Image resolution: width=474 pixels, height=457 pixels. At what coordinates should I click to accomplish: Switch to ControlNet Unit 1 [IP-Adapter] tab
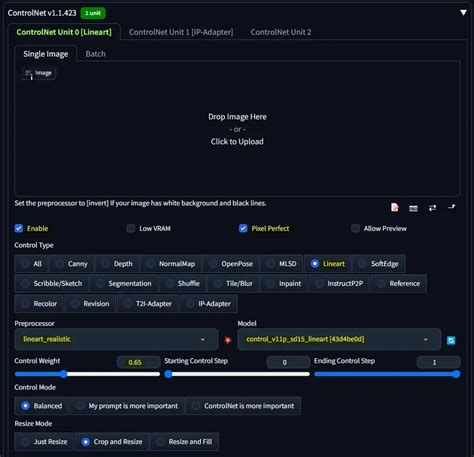point(181,32)
